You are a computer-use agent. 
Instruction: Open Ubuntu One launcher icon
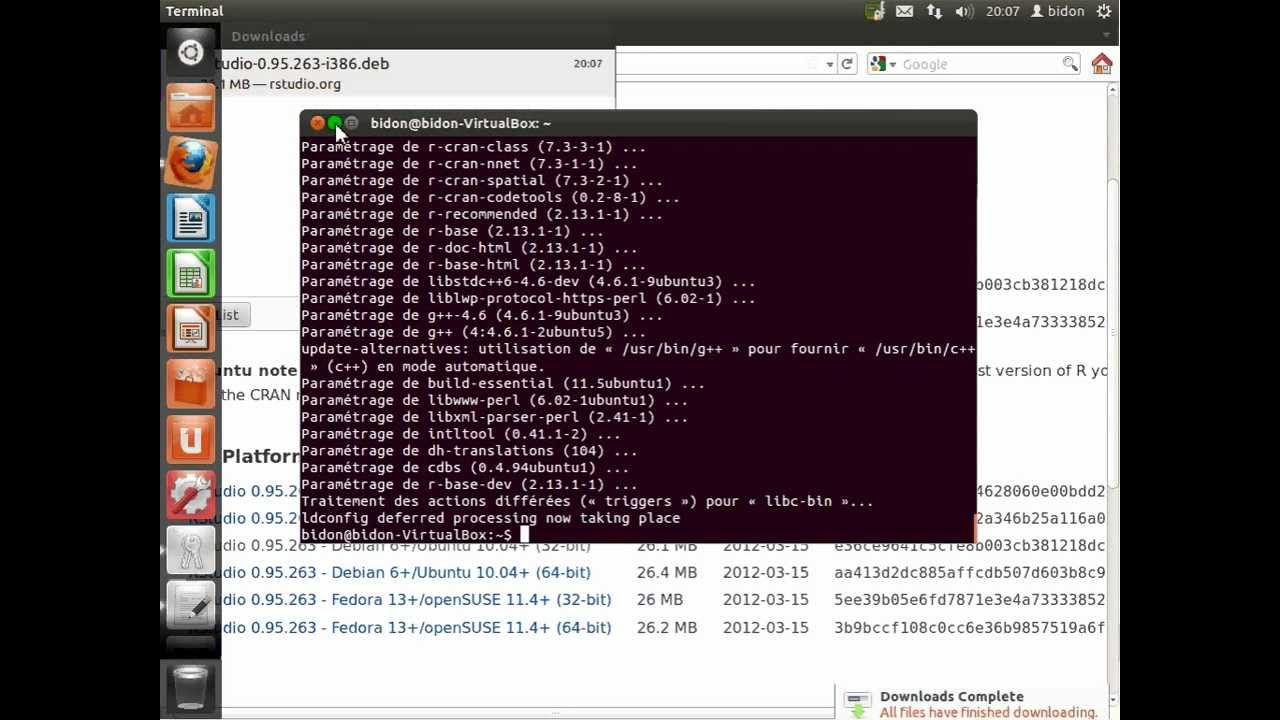pos(190,438)
